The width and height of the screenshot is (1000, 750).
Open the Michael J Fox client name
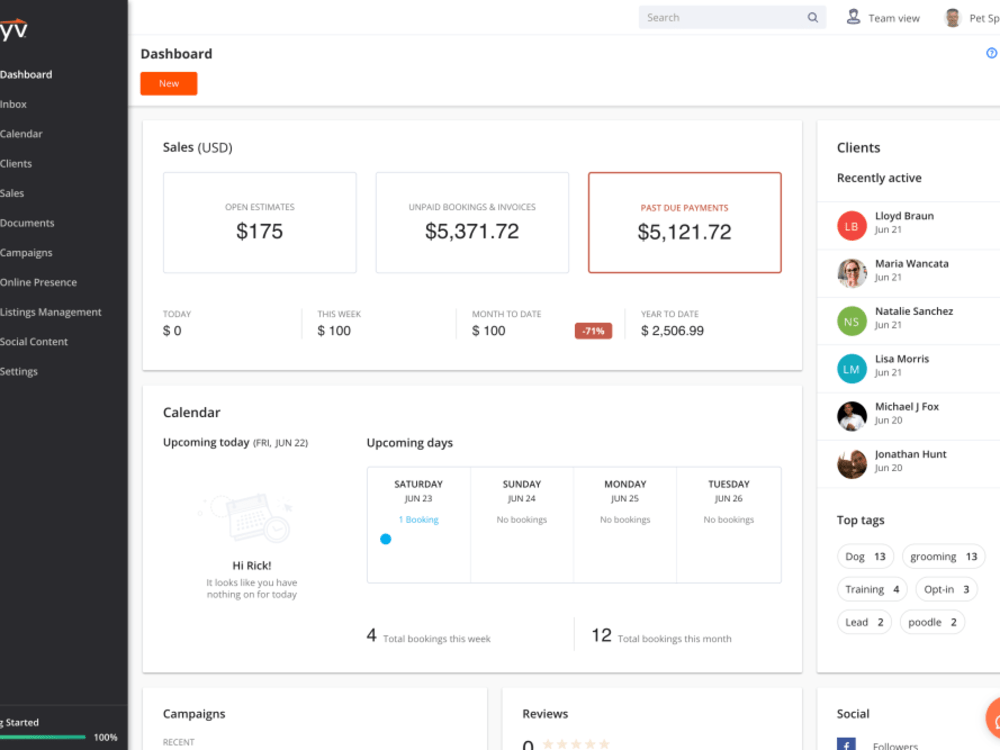tap(907, 406)
